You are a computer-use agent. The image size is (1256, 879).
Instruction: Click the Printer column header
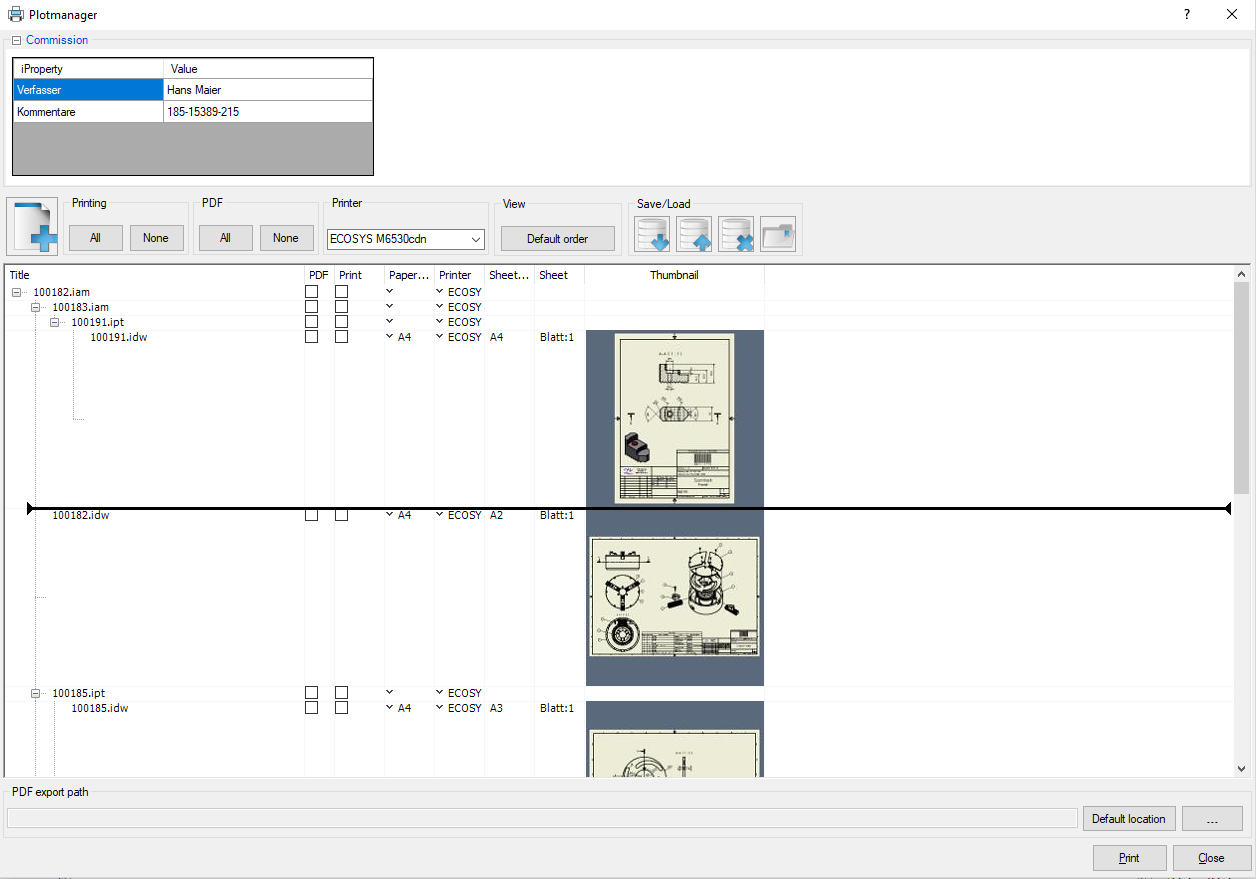(x=459, y=275)
